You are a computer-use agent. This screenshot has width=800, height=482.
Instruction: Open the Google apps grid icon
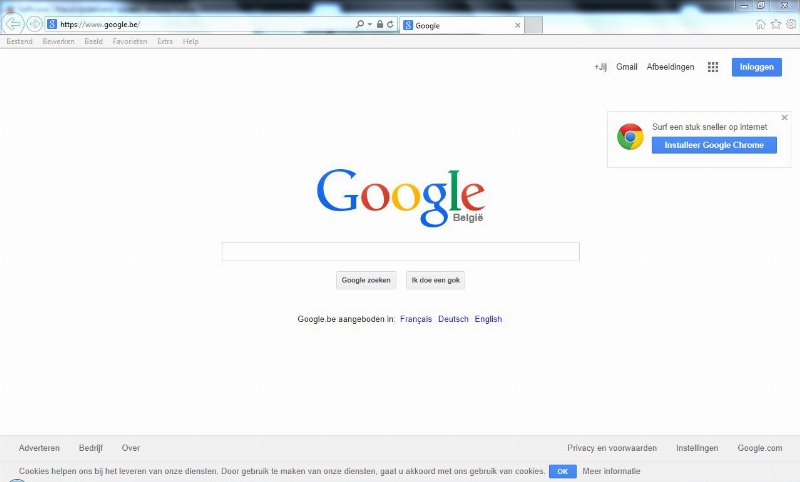pos(713,67)
